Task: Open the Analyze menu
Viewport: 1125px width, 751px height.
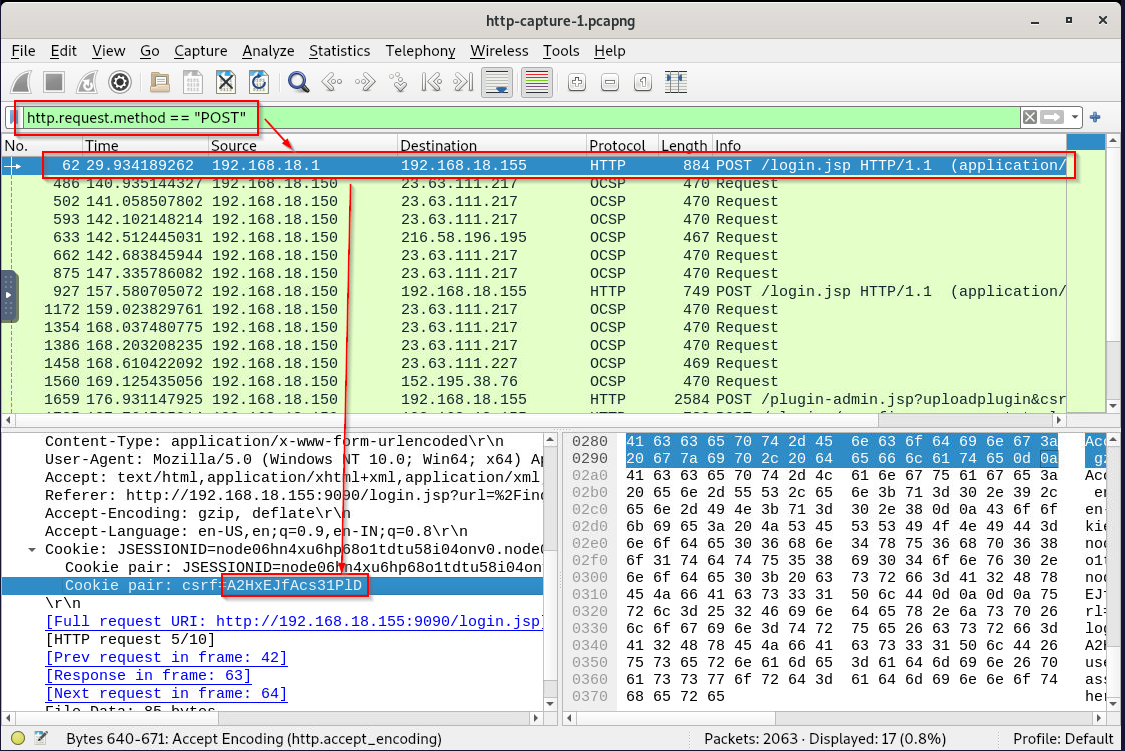Action: click(x=268, y=51)
